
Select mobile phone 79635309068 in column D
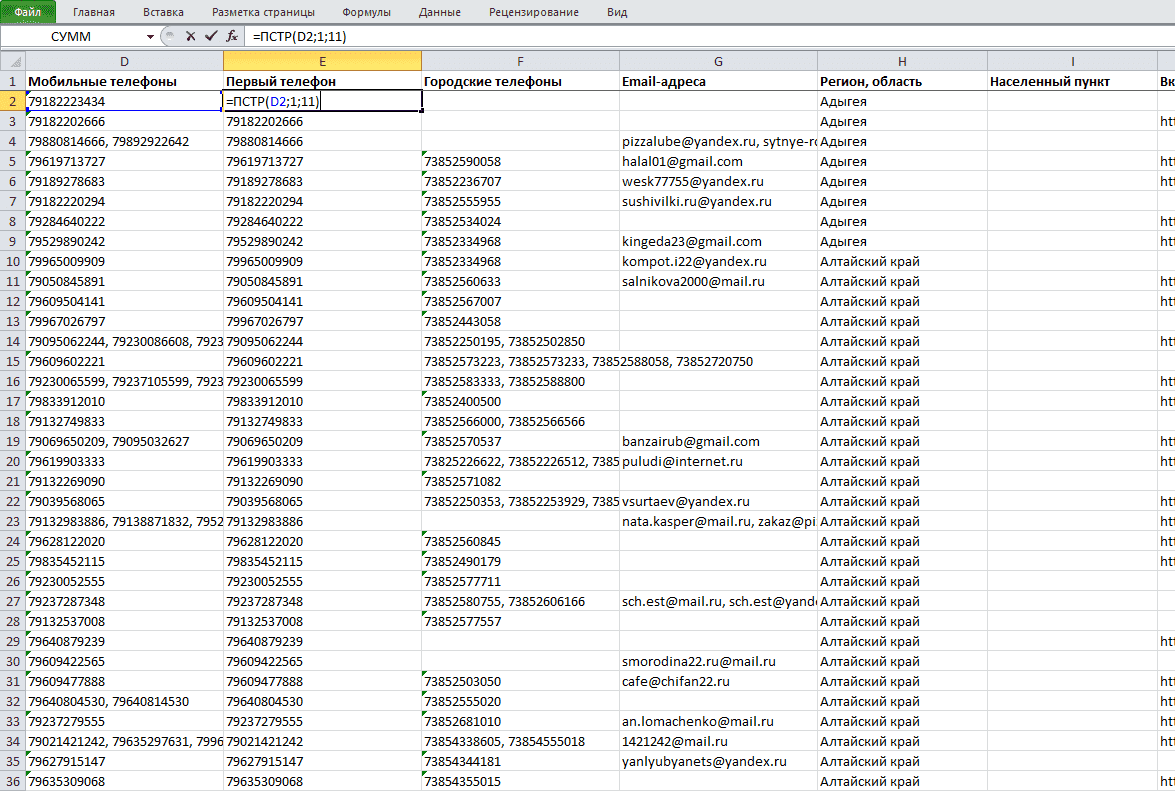click(x=124, y=781)
